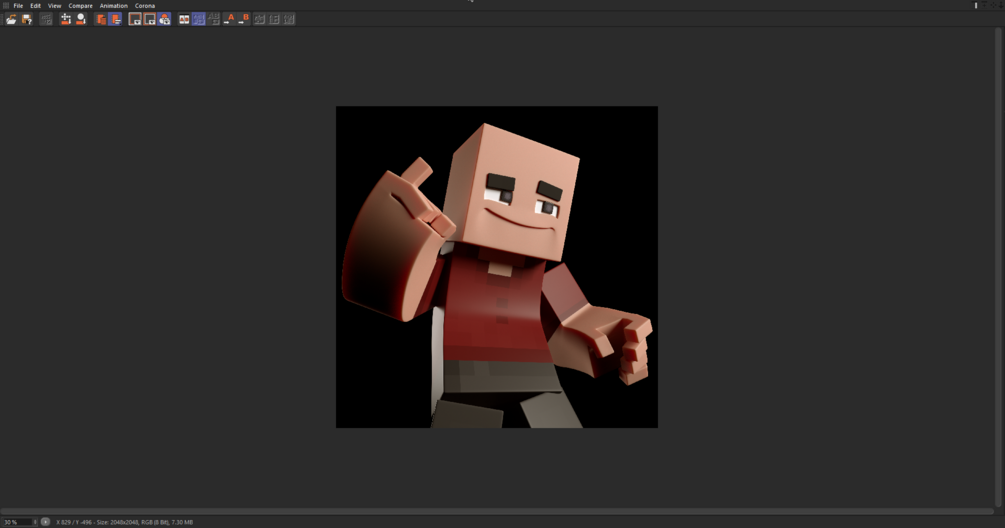
Task: Click the white-framed square display icon
Action: (135, 19)
